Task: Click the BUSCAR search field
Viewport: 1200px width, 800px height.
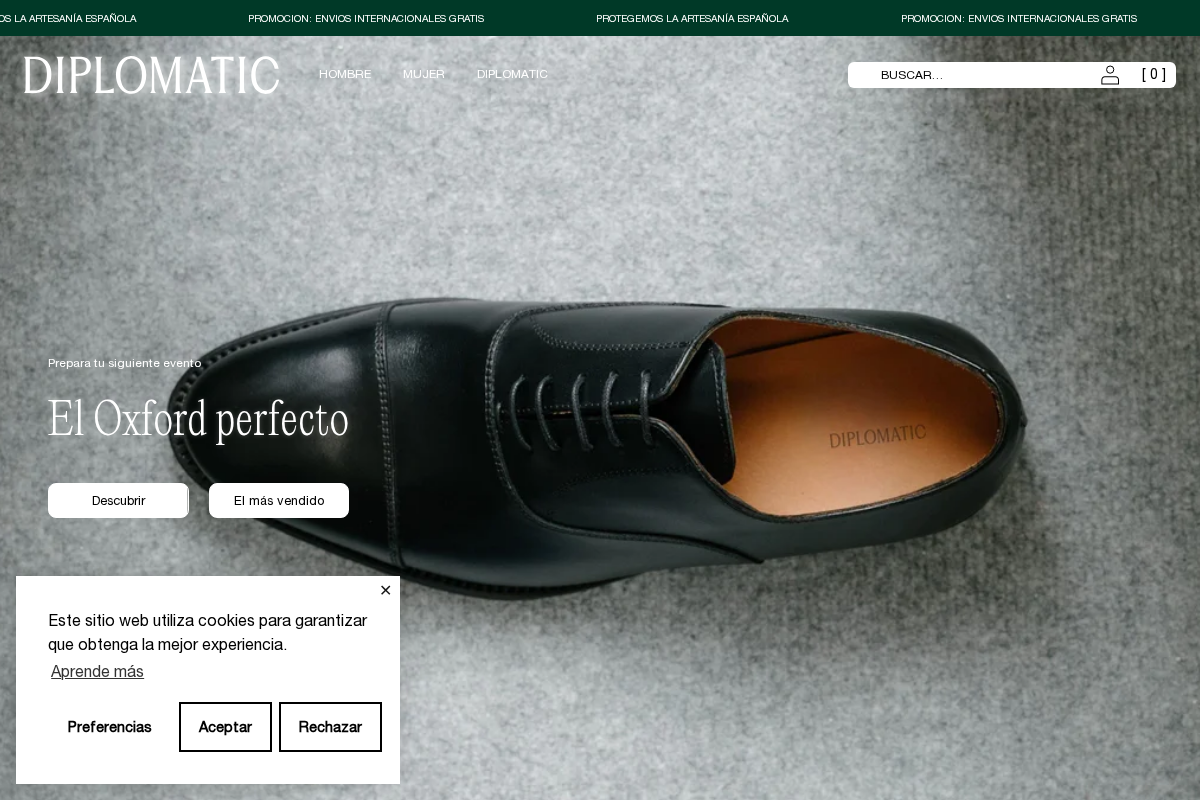Action: (960, 74)
